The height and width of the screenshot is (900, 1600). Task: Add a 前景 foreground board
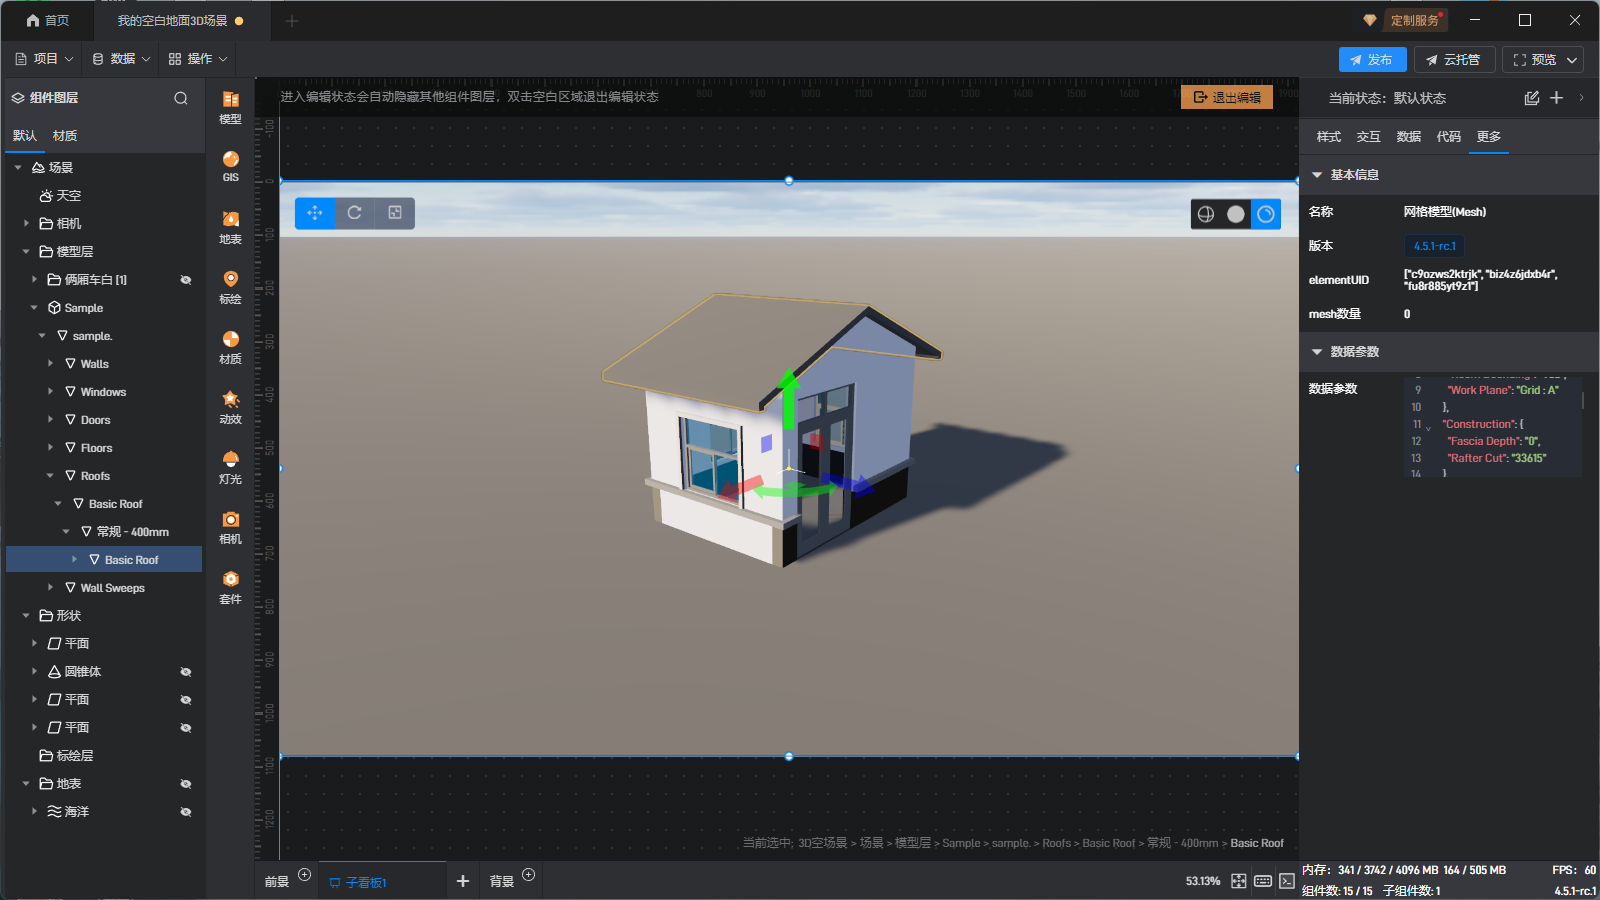coord(305,875)
